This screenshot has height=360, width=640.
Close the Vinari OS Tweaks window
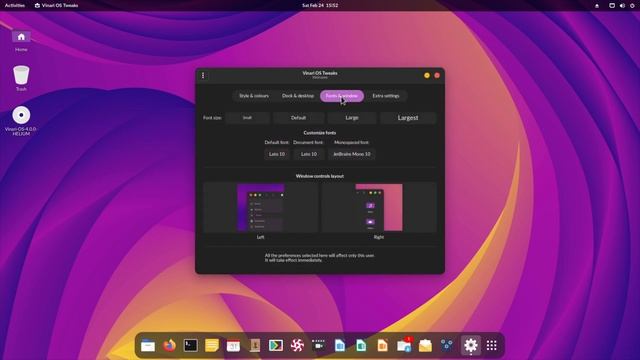[x=437, y=76]
